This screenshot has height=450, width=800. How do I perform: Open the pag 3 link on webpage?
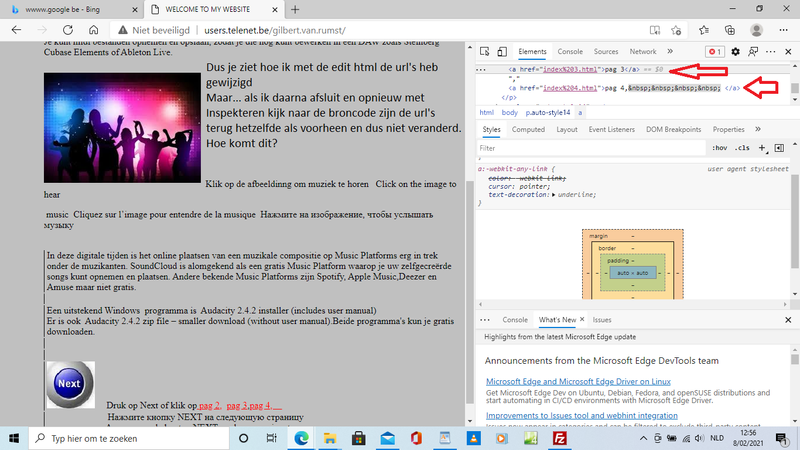pos(237,405)
